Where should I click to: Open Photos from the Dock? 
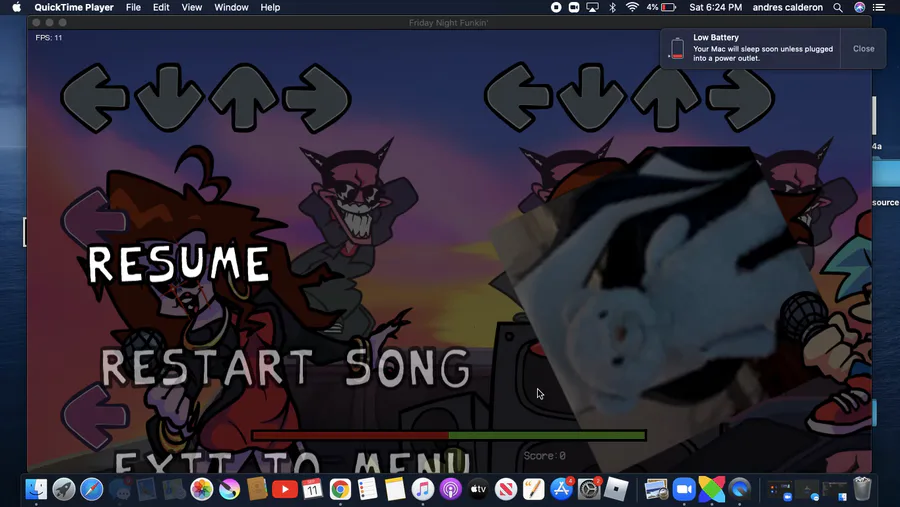point(201,489)
